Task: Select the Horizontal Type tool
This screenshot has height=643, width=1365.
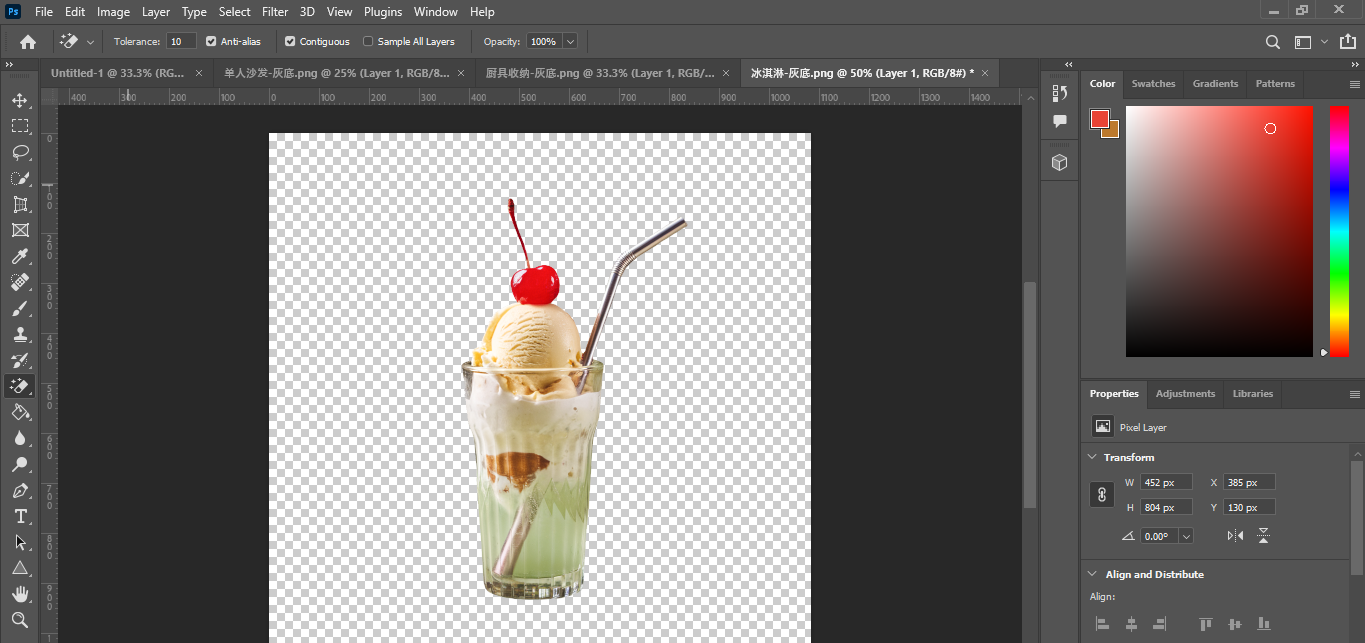Action: coord(20,516)
